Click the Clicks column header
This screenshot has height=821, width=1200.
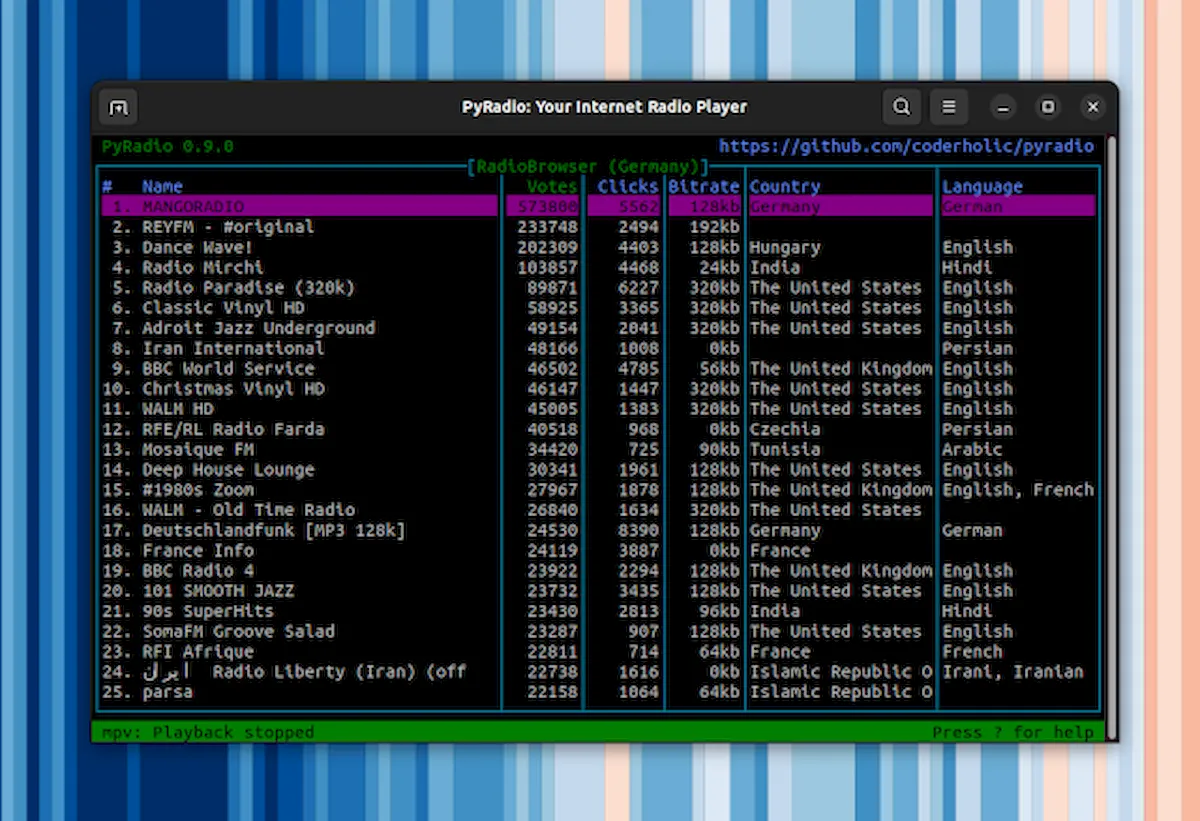(628, 186)
